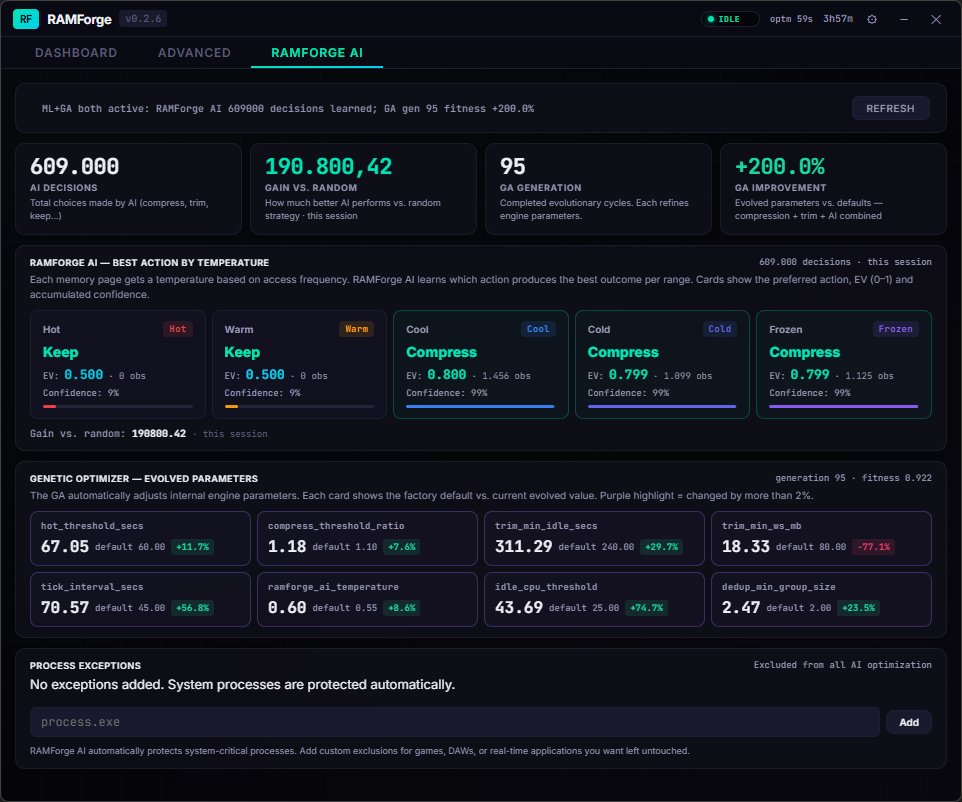Click the Frozen card confidence bar
962x802 pixels.
(x=844, y=406)
